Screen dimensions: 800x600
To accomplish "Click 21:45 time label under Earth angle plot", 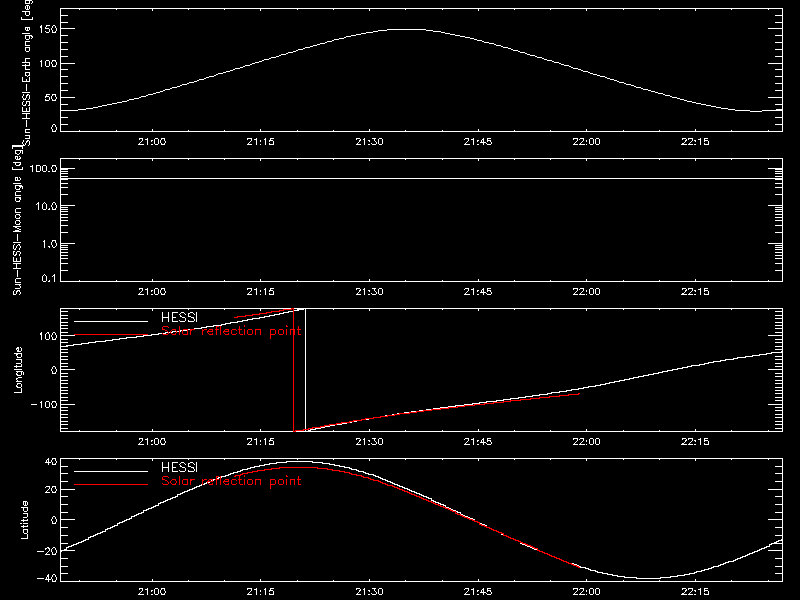I will tap(478, 141).
